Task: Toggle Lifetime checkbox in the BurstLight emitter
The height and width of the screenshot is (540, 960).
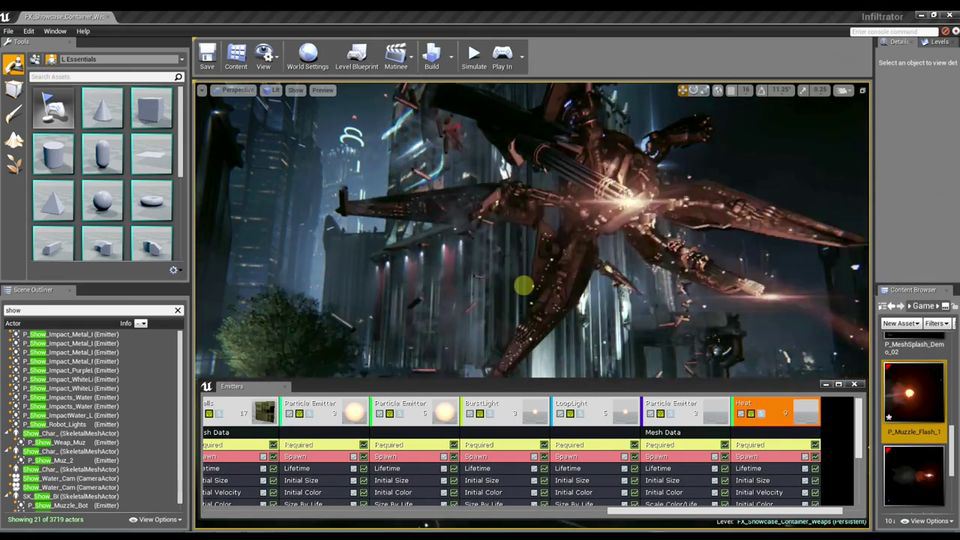Action: click(x=544, y=468)
